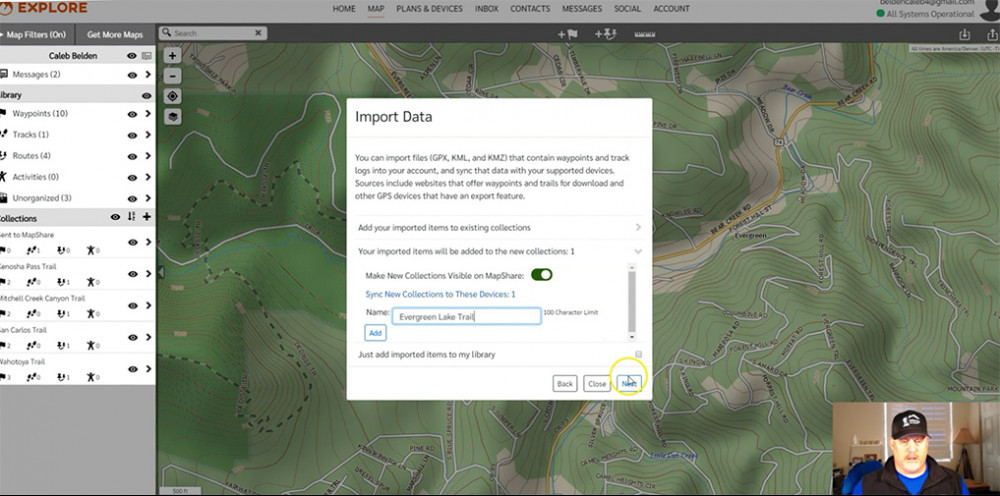The image size is (1000, 496).
Task: Click the Add button under Name field
Action: (x=376, y=333)
